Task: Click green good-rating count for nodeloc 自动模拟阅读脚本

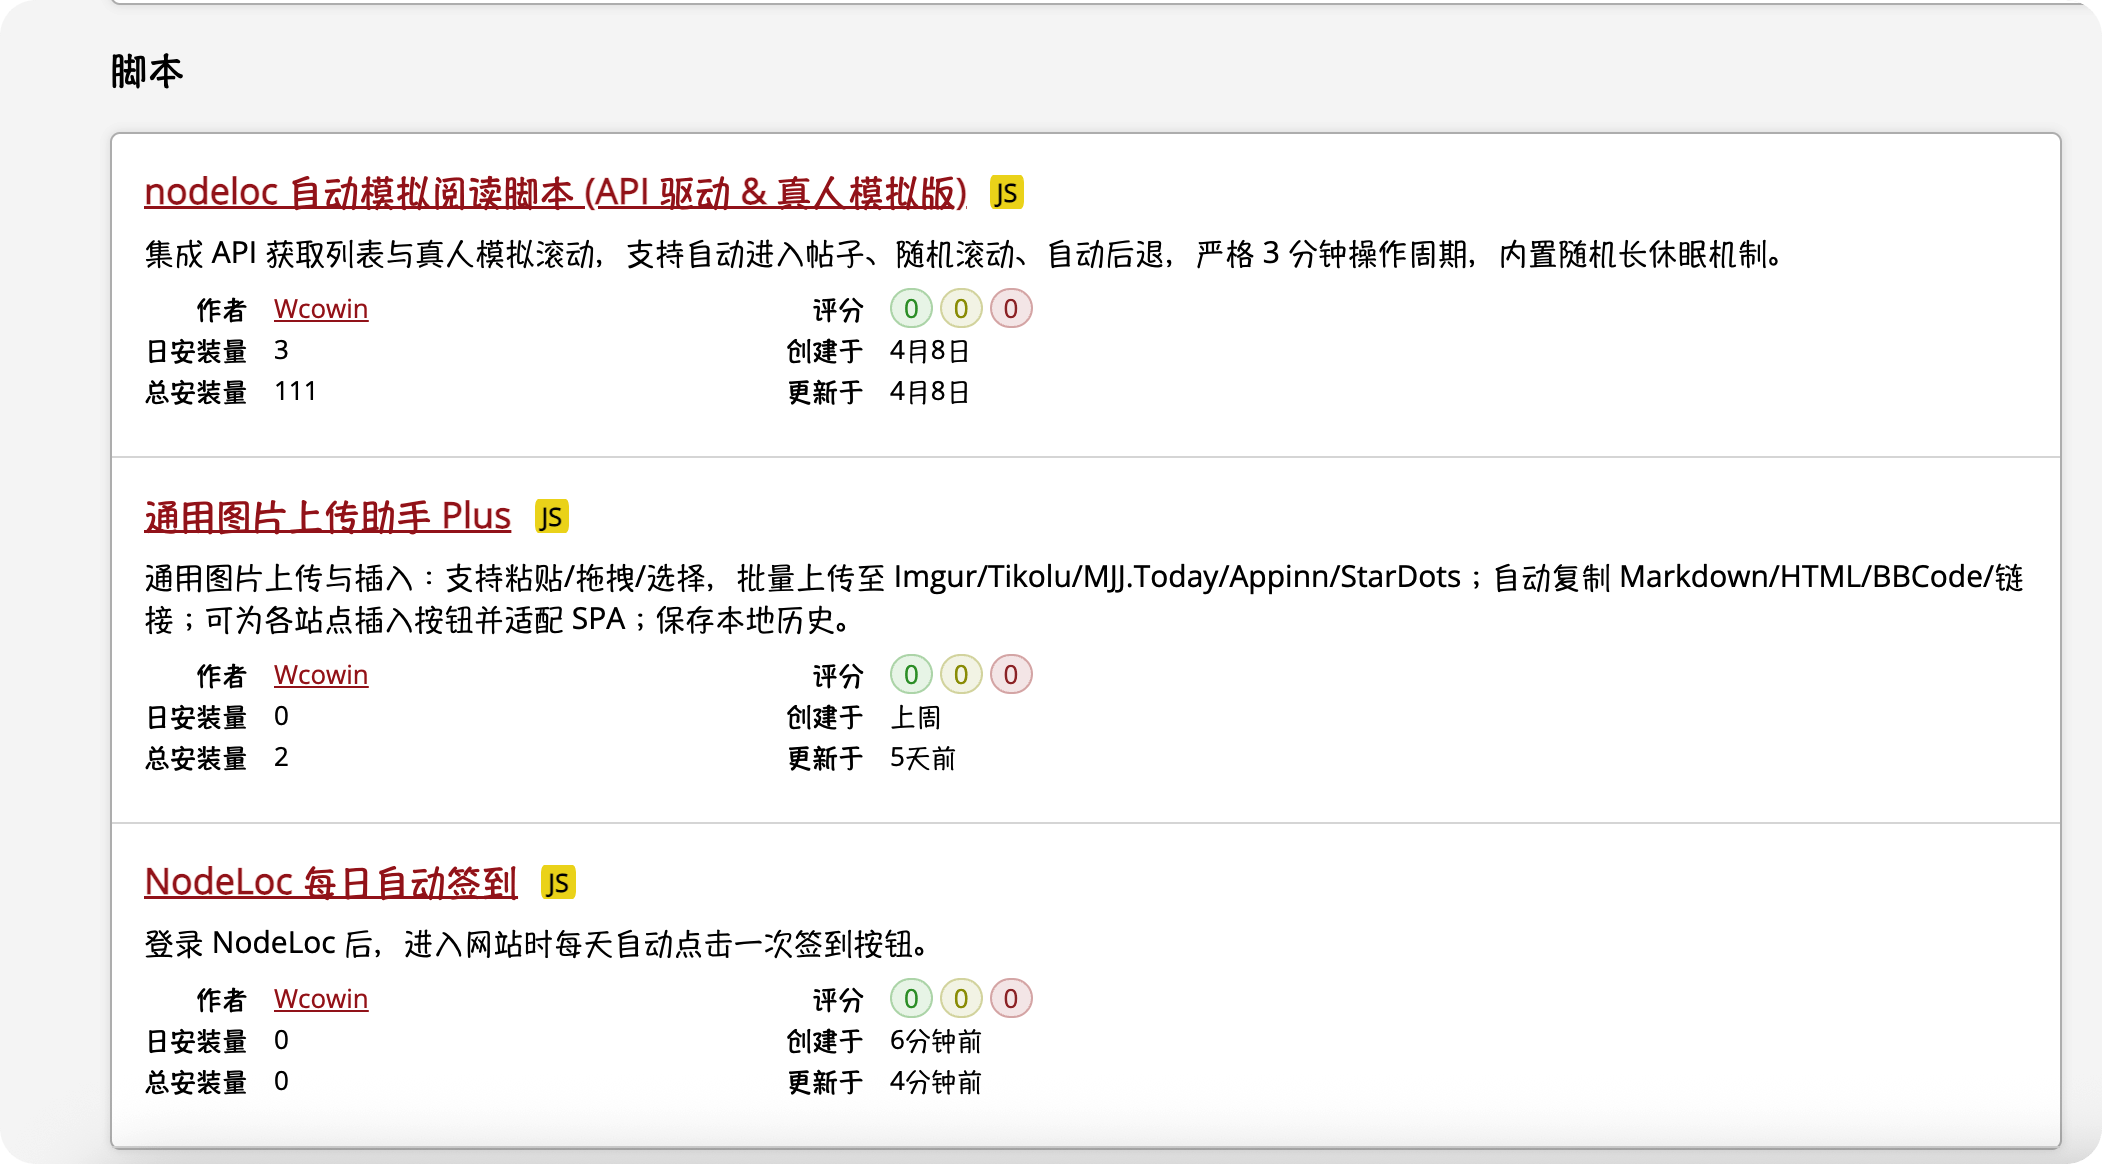Action: [911, 309]
